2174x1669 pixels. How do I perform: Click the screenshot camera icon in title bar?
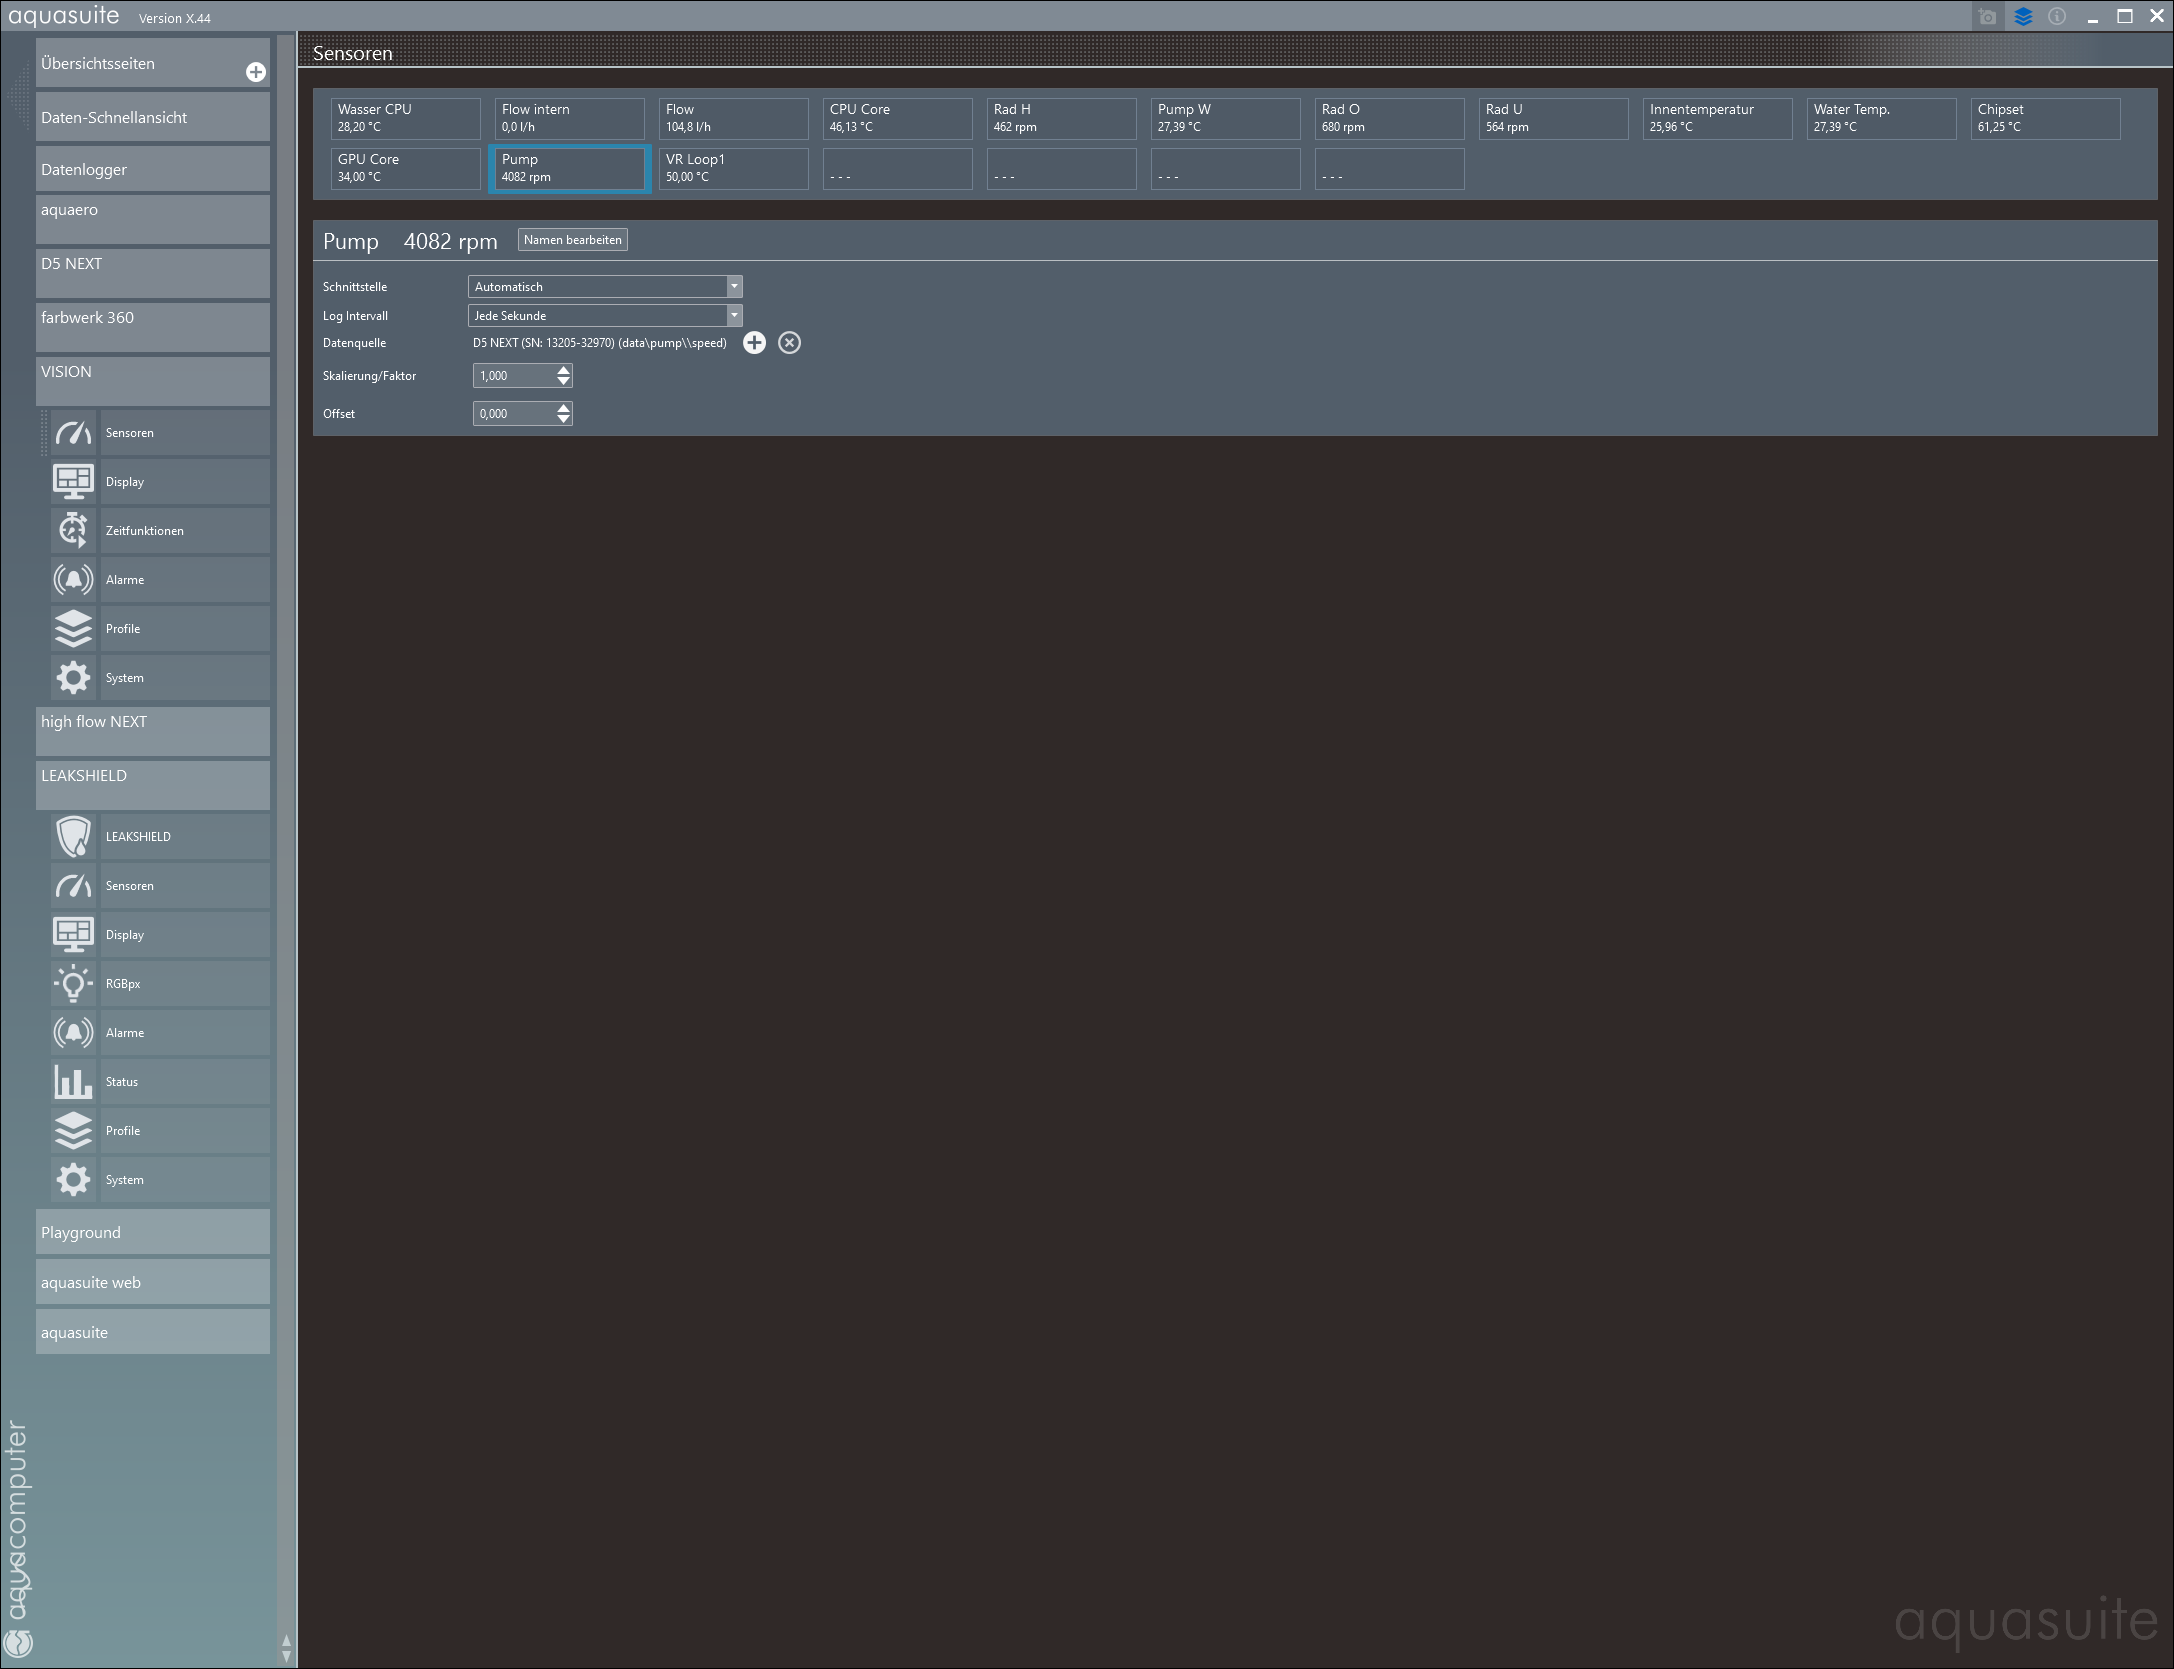[1987, 17]
